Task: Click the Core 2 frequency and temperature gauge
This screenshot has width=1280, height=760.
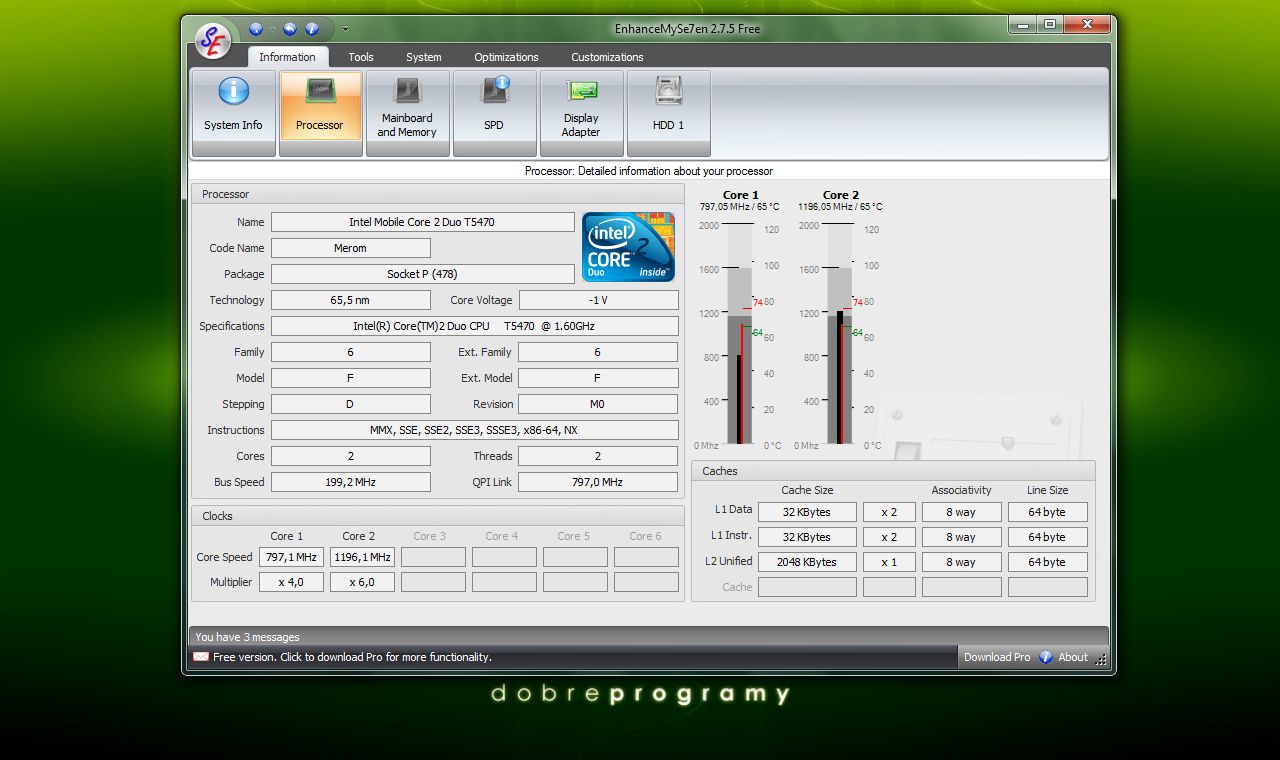Action: pyautogui.click(x=840, y=335)
